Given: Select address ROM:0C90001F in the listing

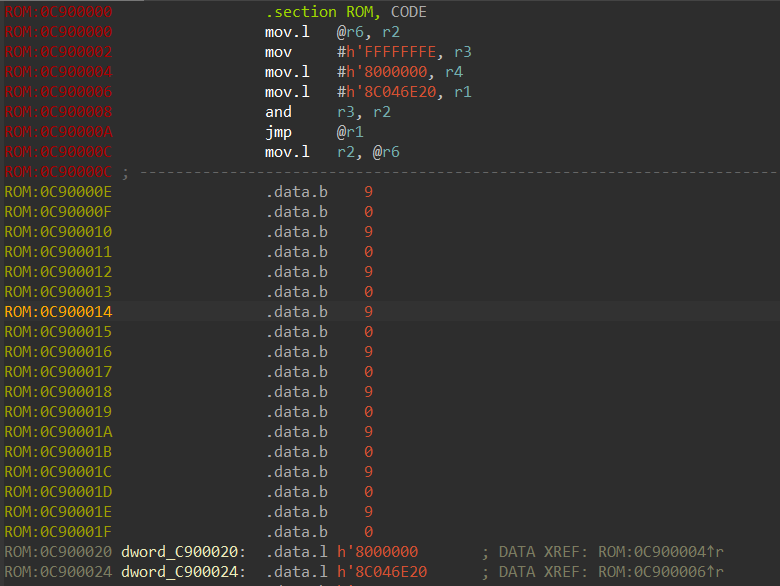Looking at the screenshot, I should pyautogui.click(x=58, y=532).
